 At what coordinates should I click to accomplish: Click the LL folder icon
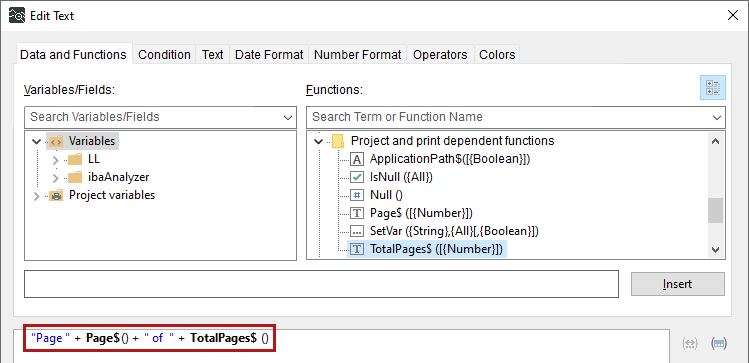click(75, 159)
